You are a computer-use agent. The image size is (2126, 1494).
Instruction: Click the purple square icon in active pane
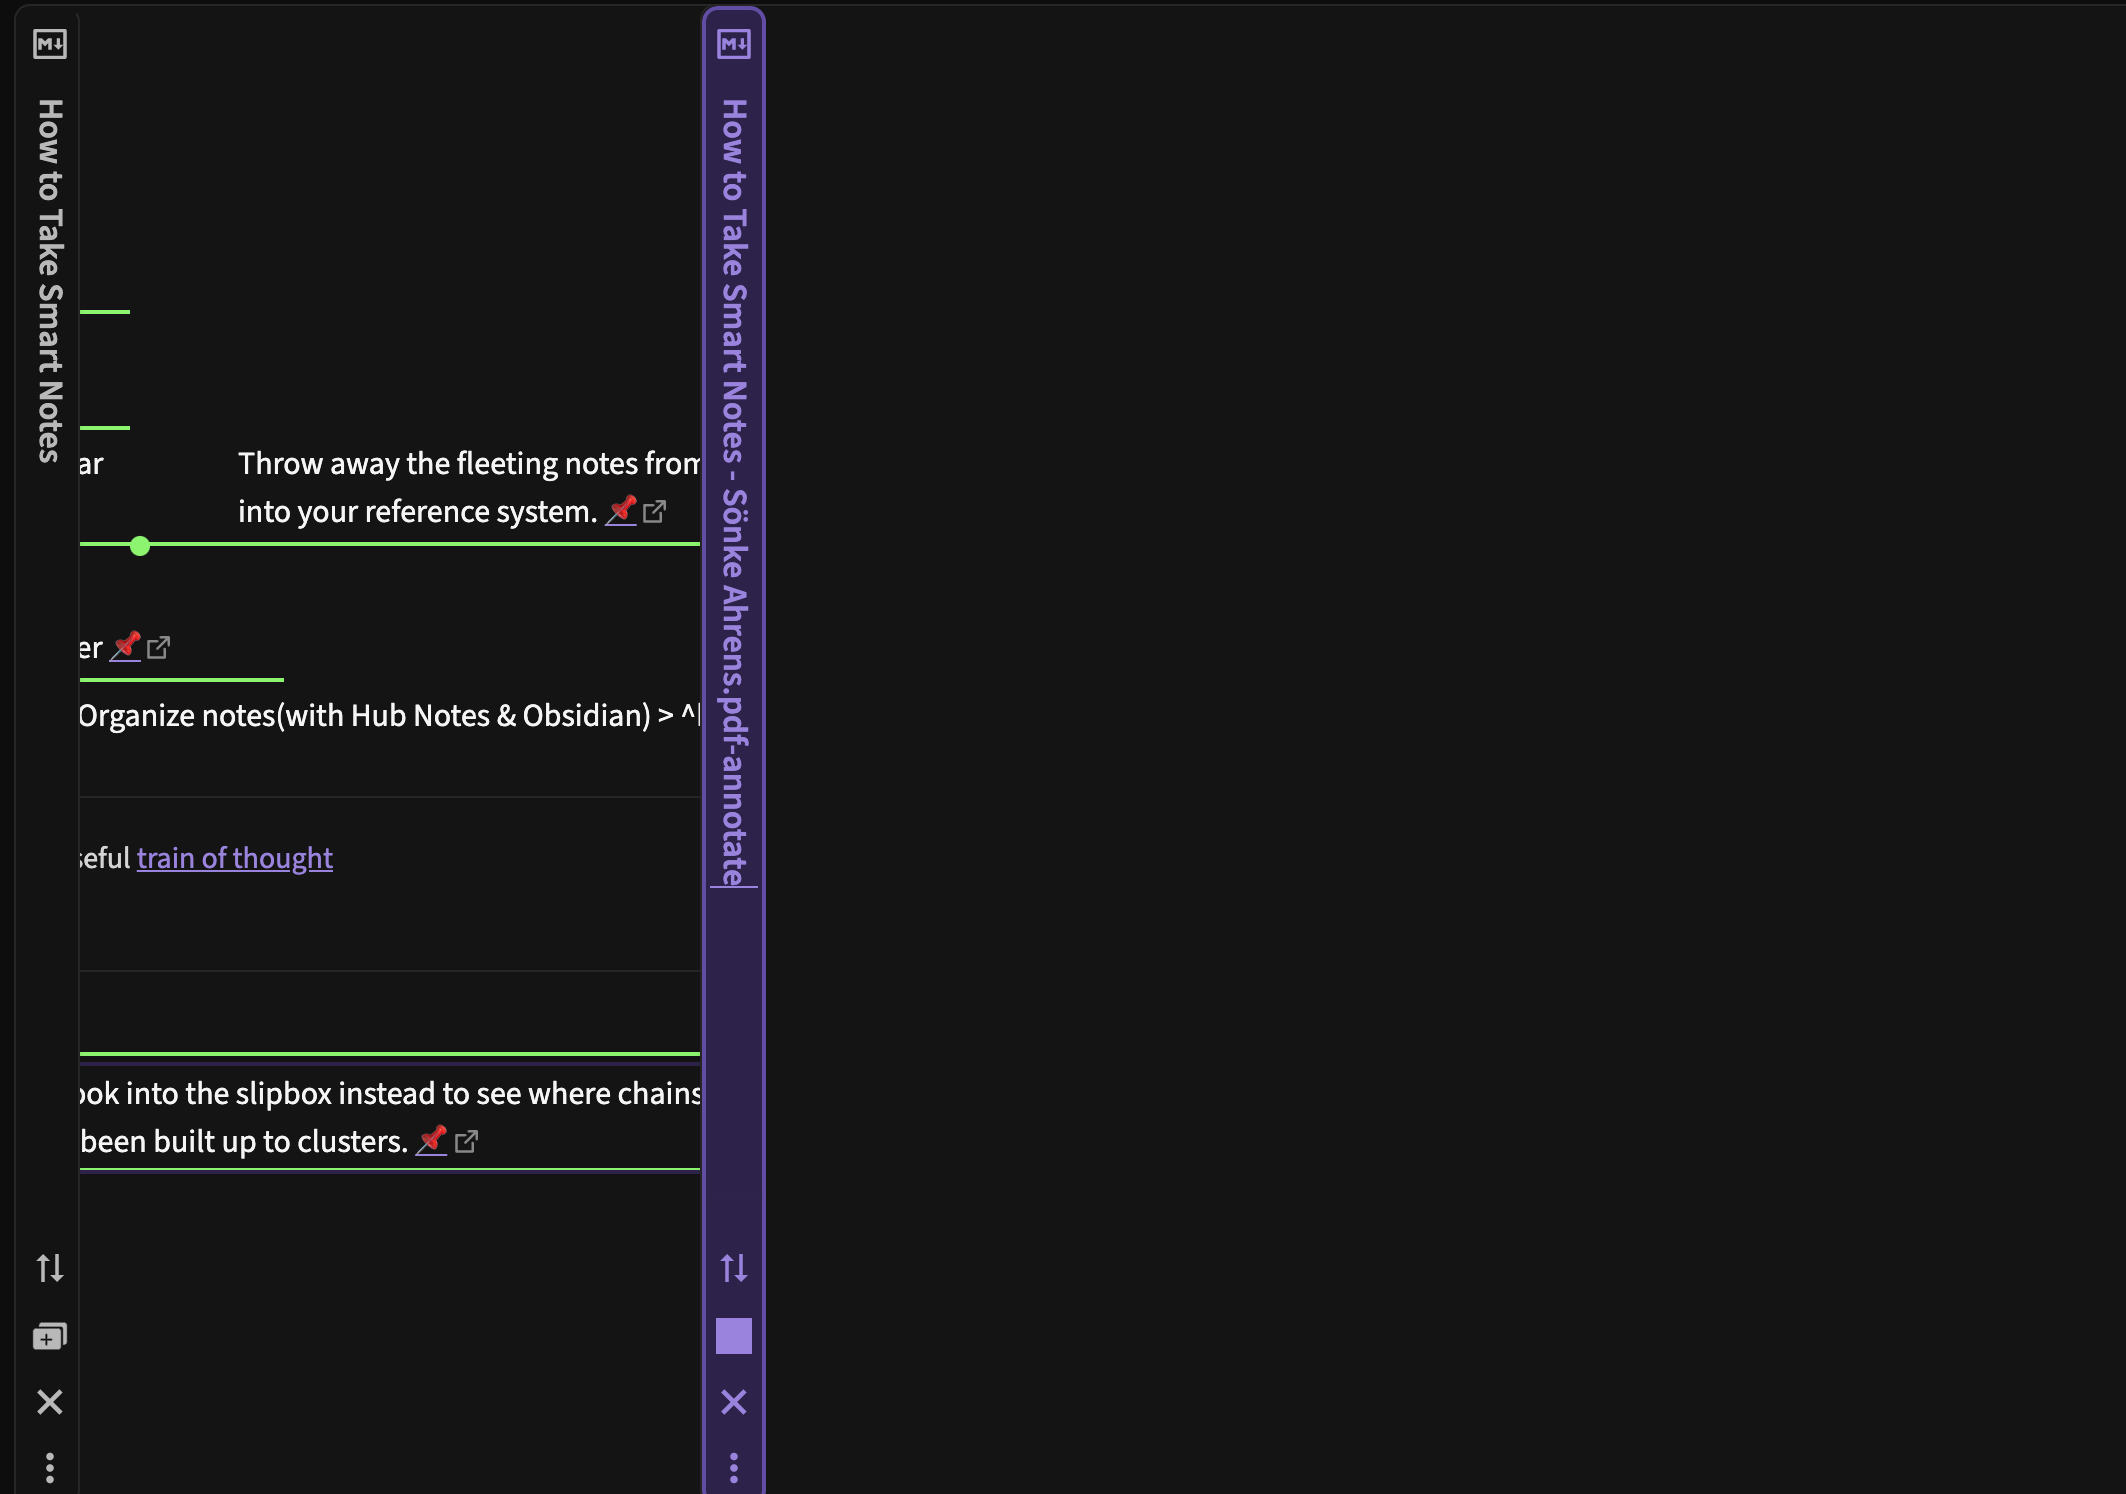click(733, 1336)
